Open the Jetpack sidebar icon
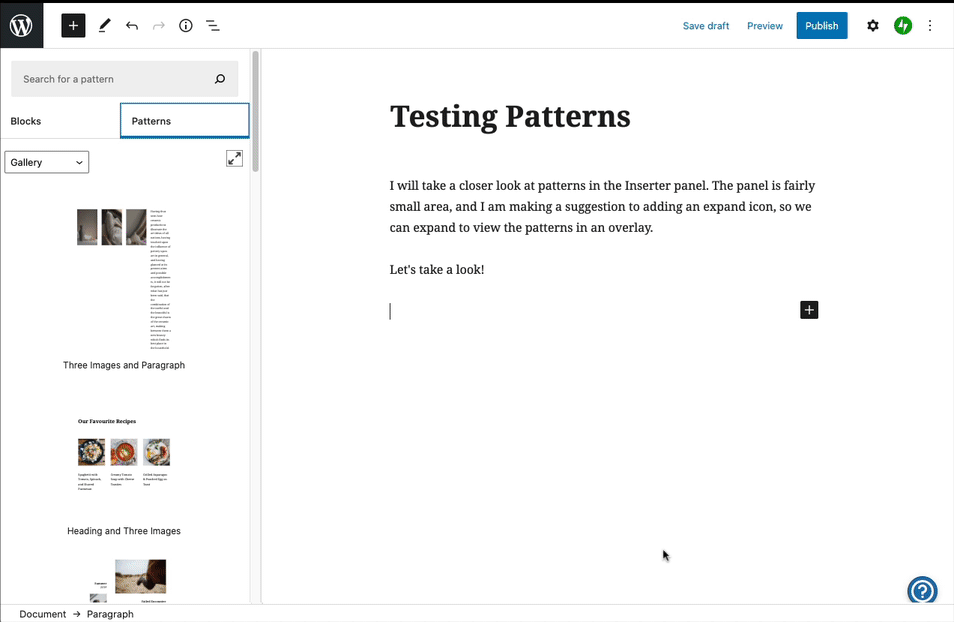 [x=903, y=26]
